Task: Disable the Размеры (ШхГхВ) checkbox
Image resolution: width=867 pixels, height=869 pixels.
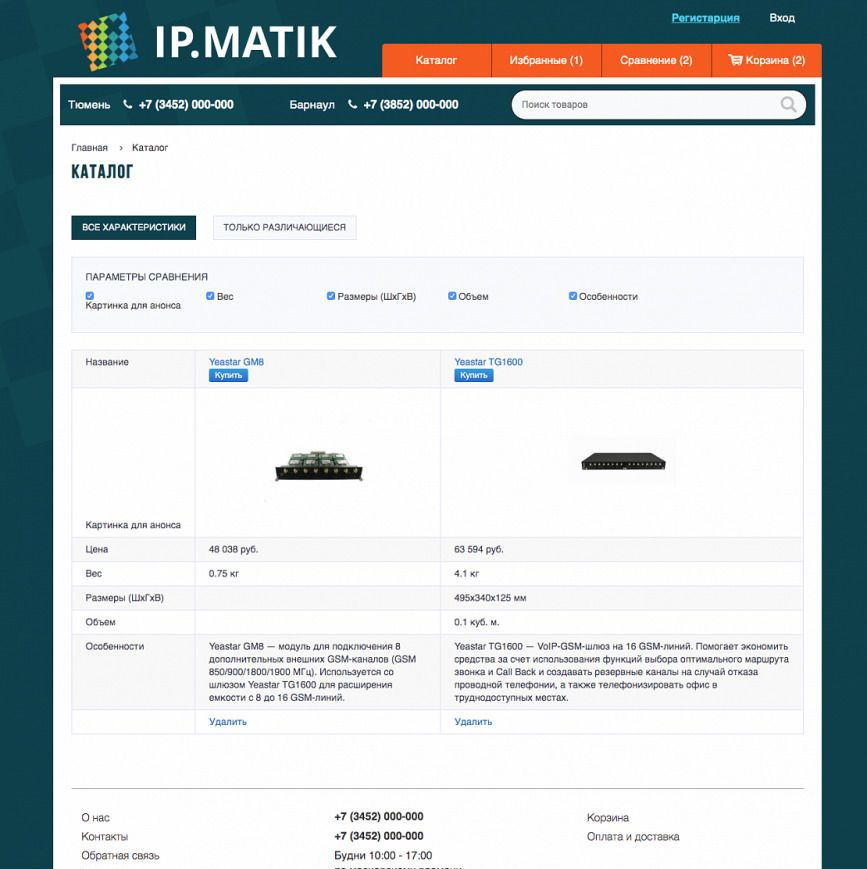Action: click(x=331, y=296)
